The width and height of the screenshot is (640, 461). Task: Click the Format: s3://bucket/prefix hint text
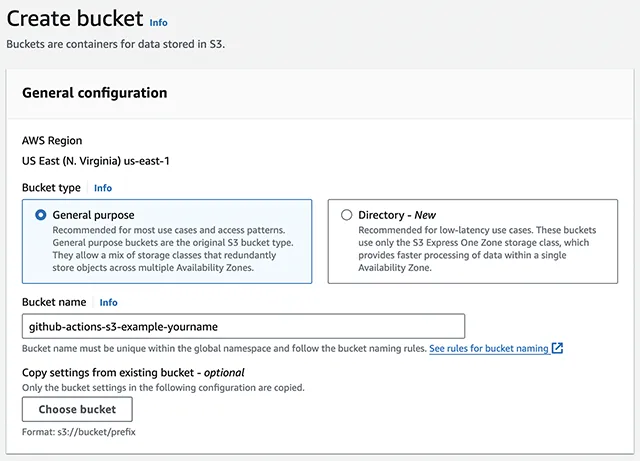coord(79,432)
